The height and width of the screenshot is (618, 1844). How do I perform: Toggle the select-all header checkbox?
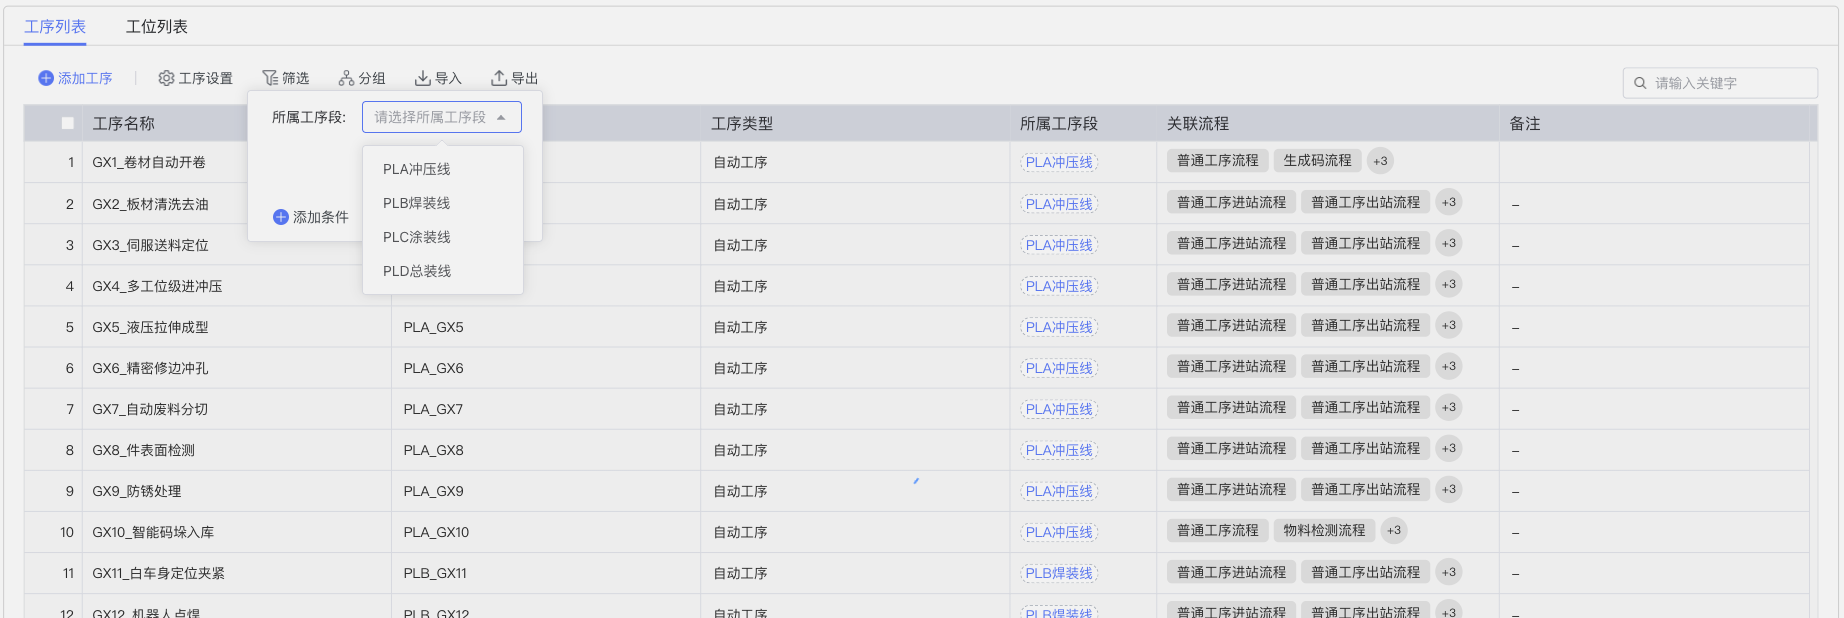coord(68,123)
